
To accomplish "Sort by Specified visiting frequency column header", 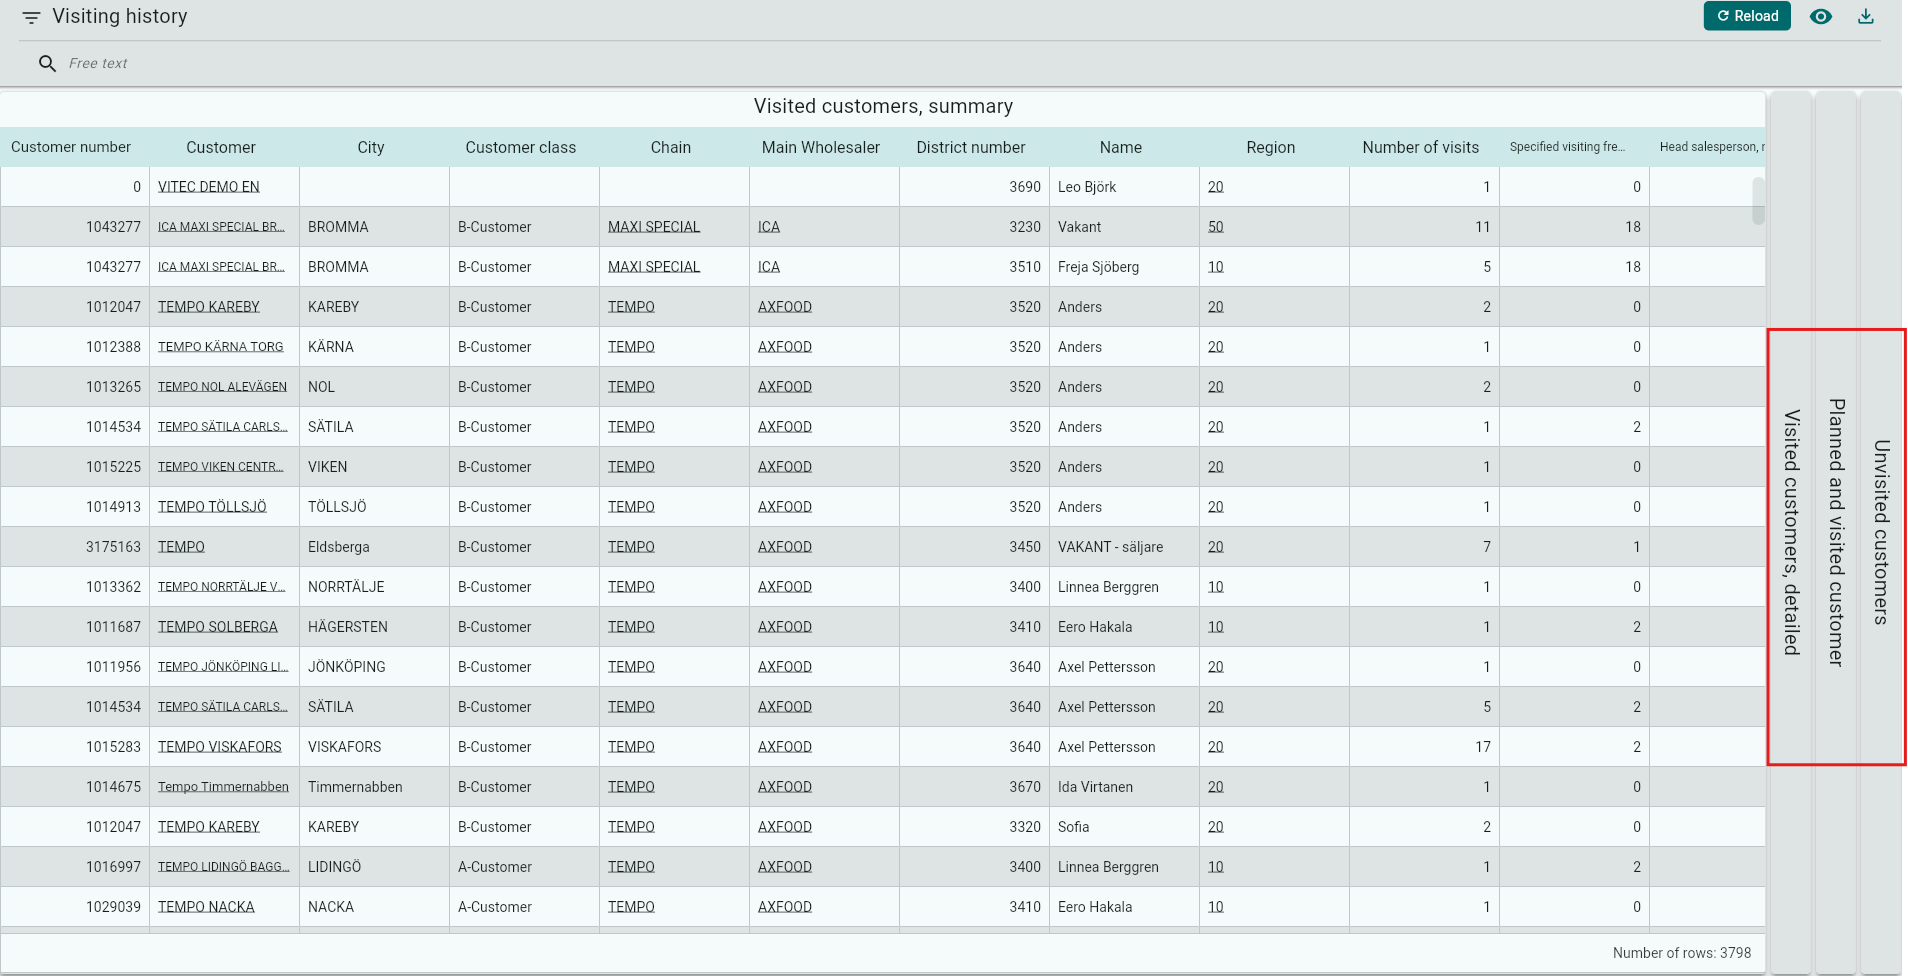I will [1567, 147].
